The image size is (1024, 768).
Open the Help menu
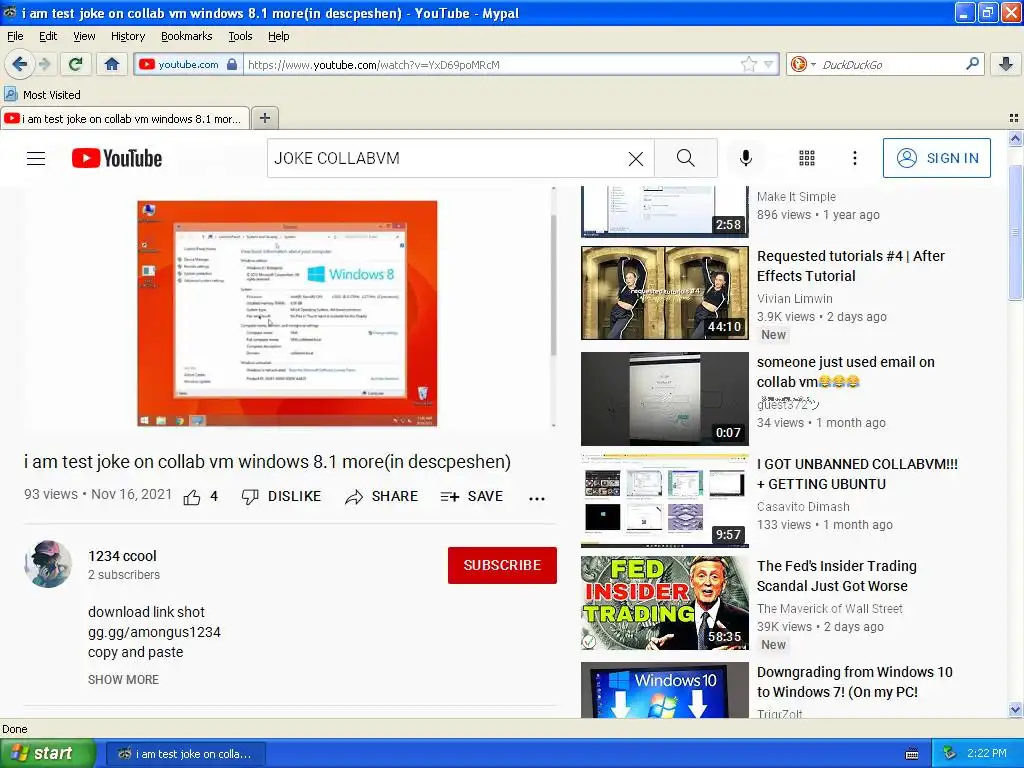tap(279, 36)
